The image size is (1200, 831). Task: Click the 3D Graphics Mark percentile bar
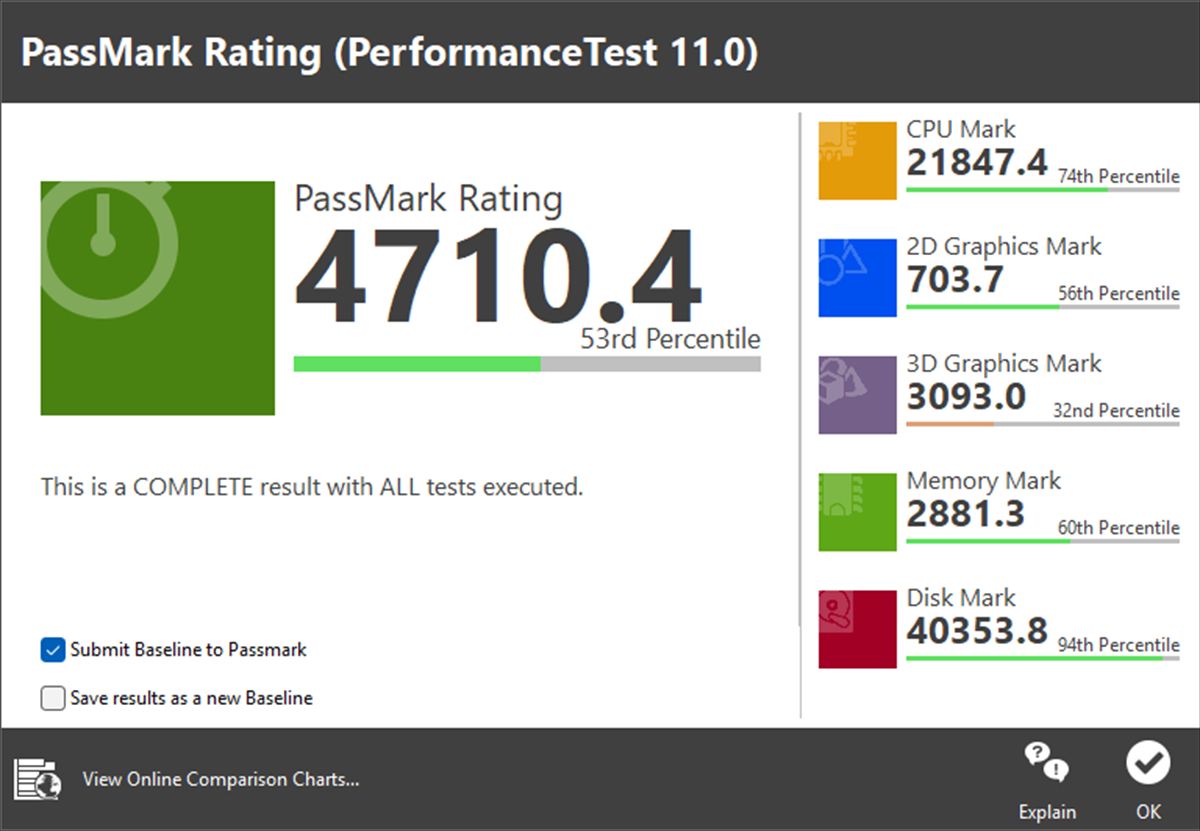[x=1042, y=424]
